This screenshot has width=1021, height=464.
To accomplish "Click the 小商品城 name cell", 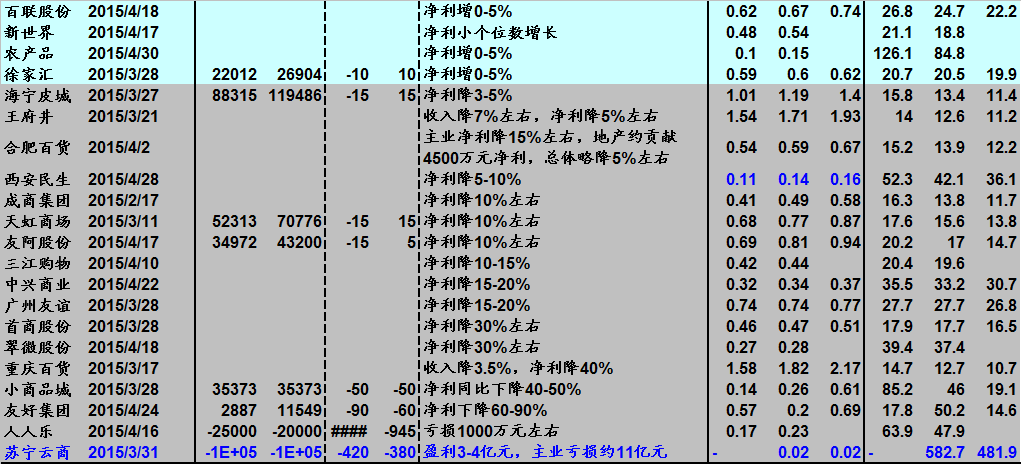I will (37, 389).
